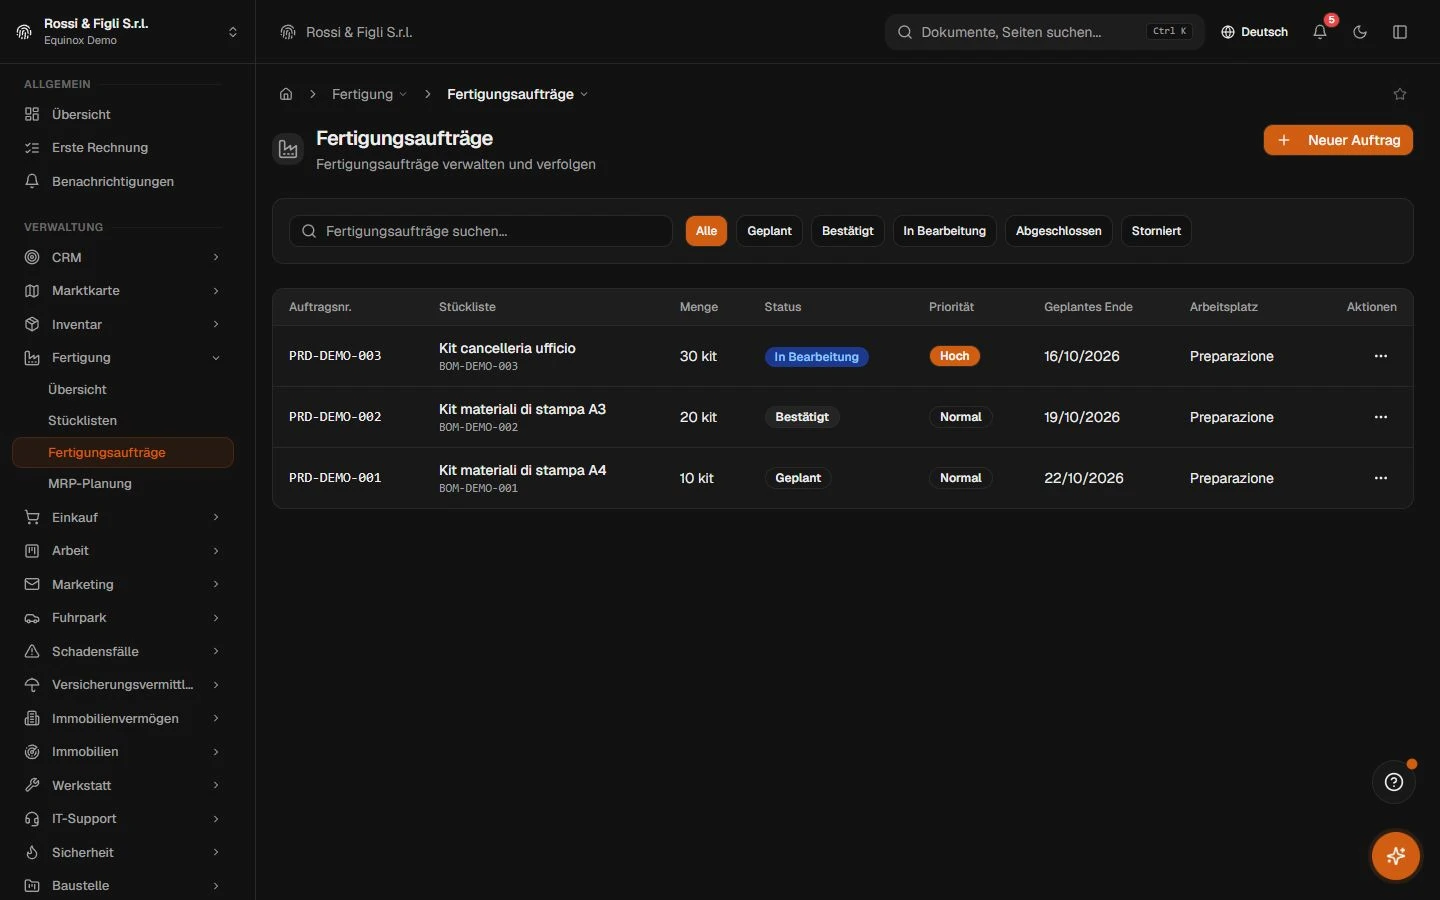
Task: Click the home breadcrumb icon
Action: (x=286, y=94)
